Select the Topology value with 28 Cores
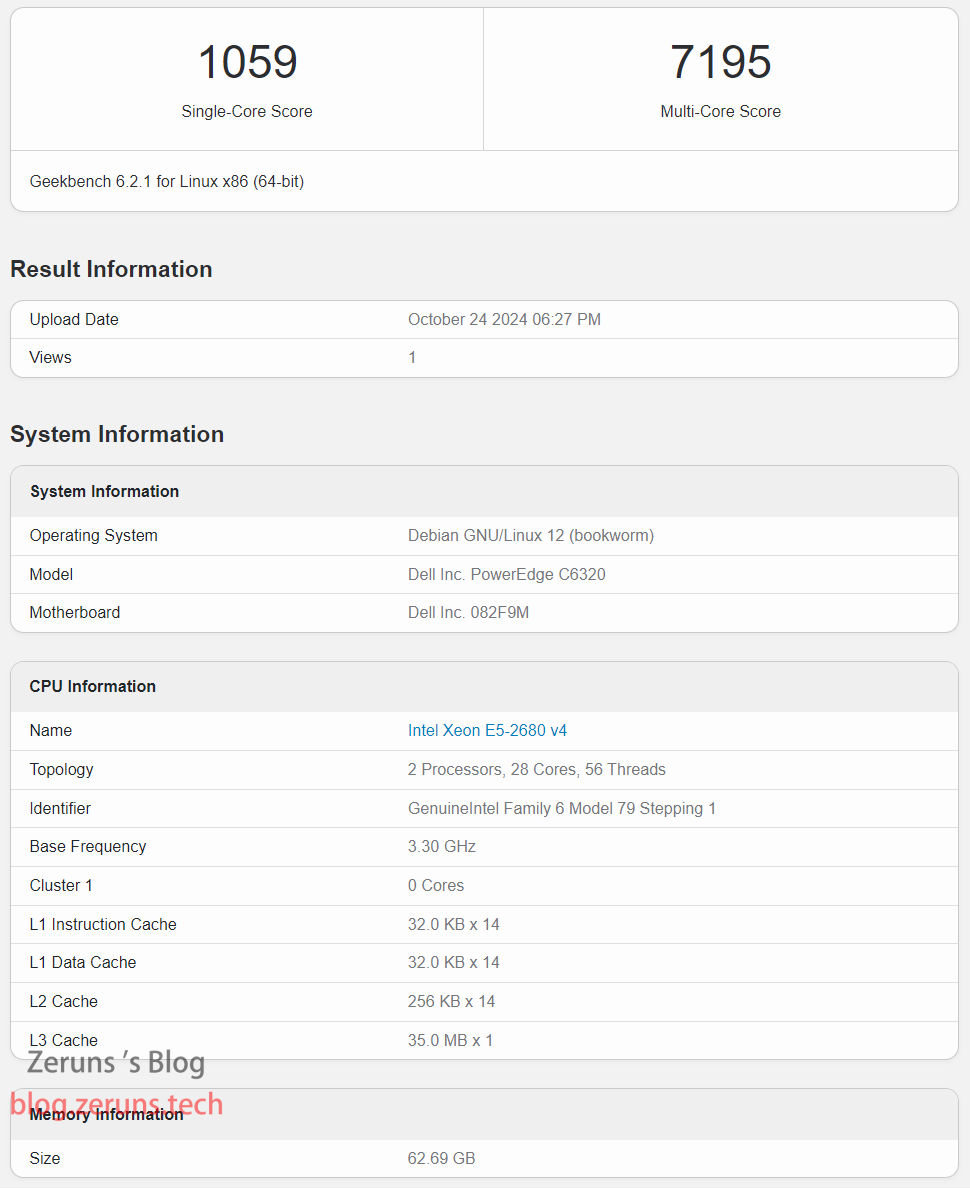 click(x=536, y=770)
